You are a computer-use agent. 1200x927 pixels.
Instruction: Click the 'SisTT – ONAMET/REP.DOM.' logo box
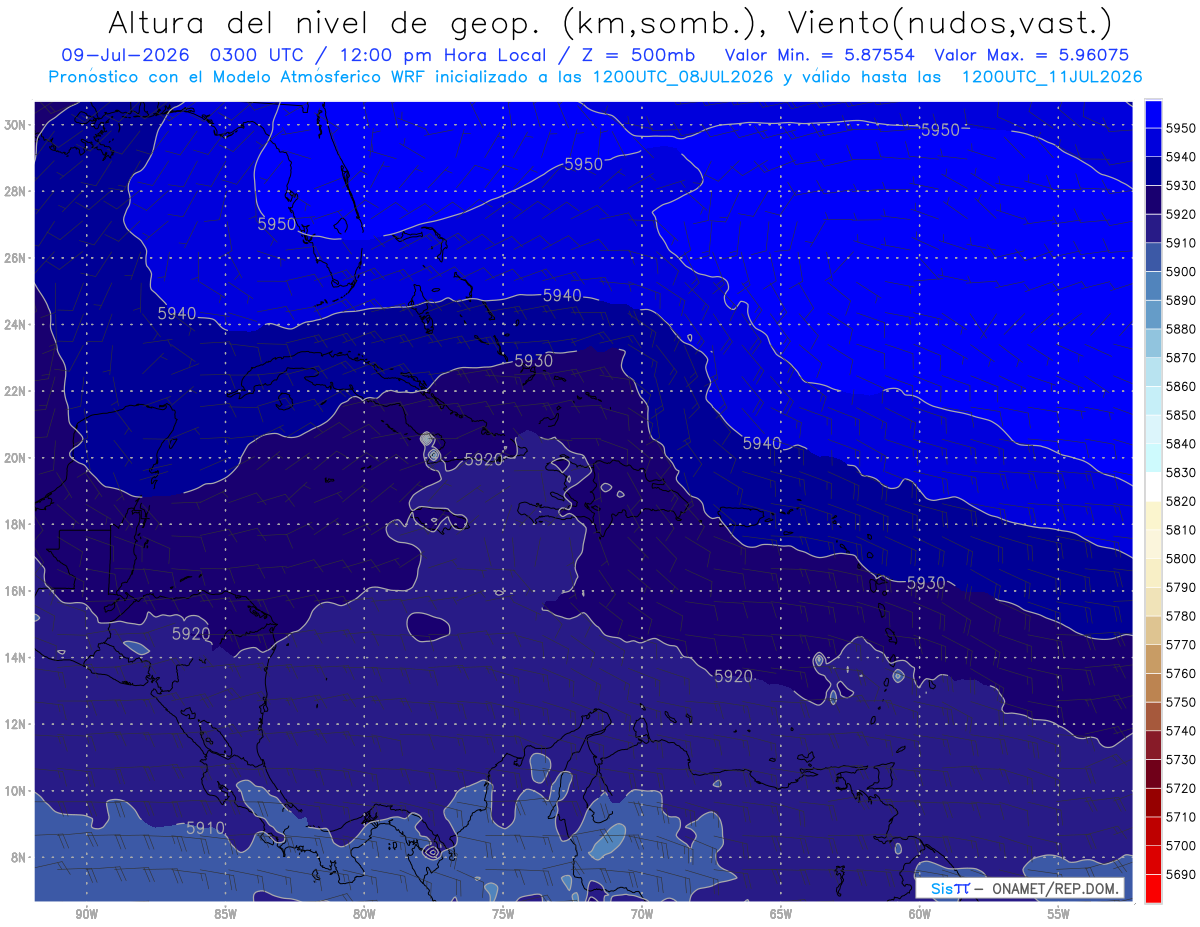pos(1020,888)
